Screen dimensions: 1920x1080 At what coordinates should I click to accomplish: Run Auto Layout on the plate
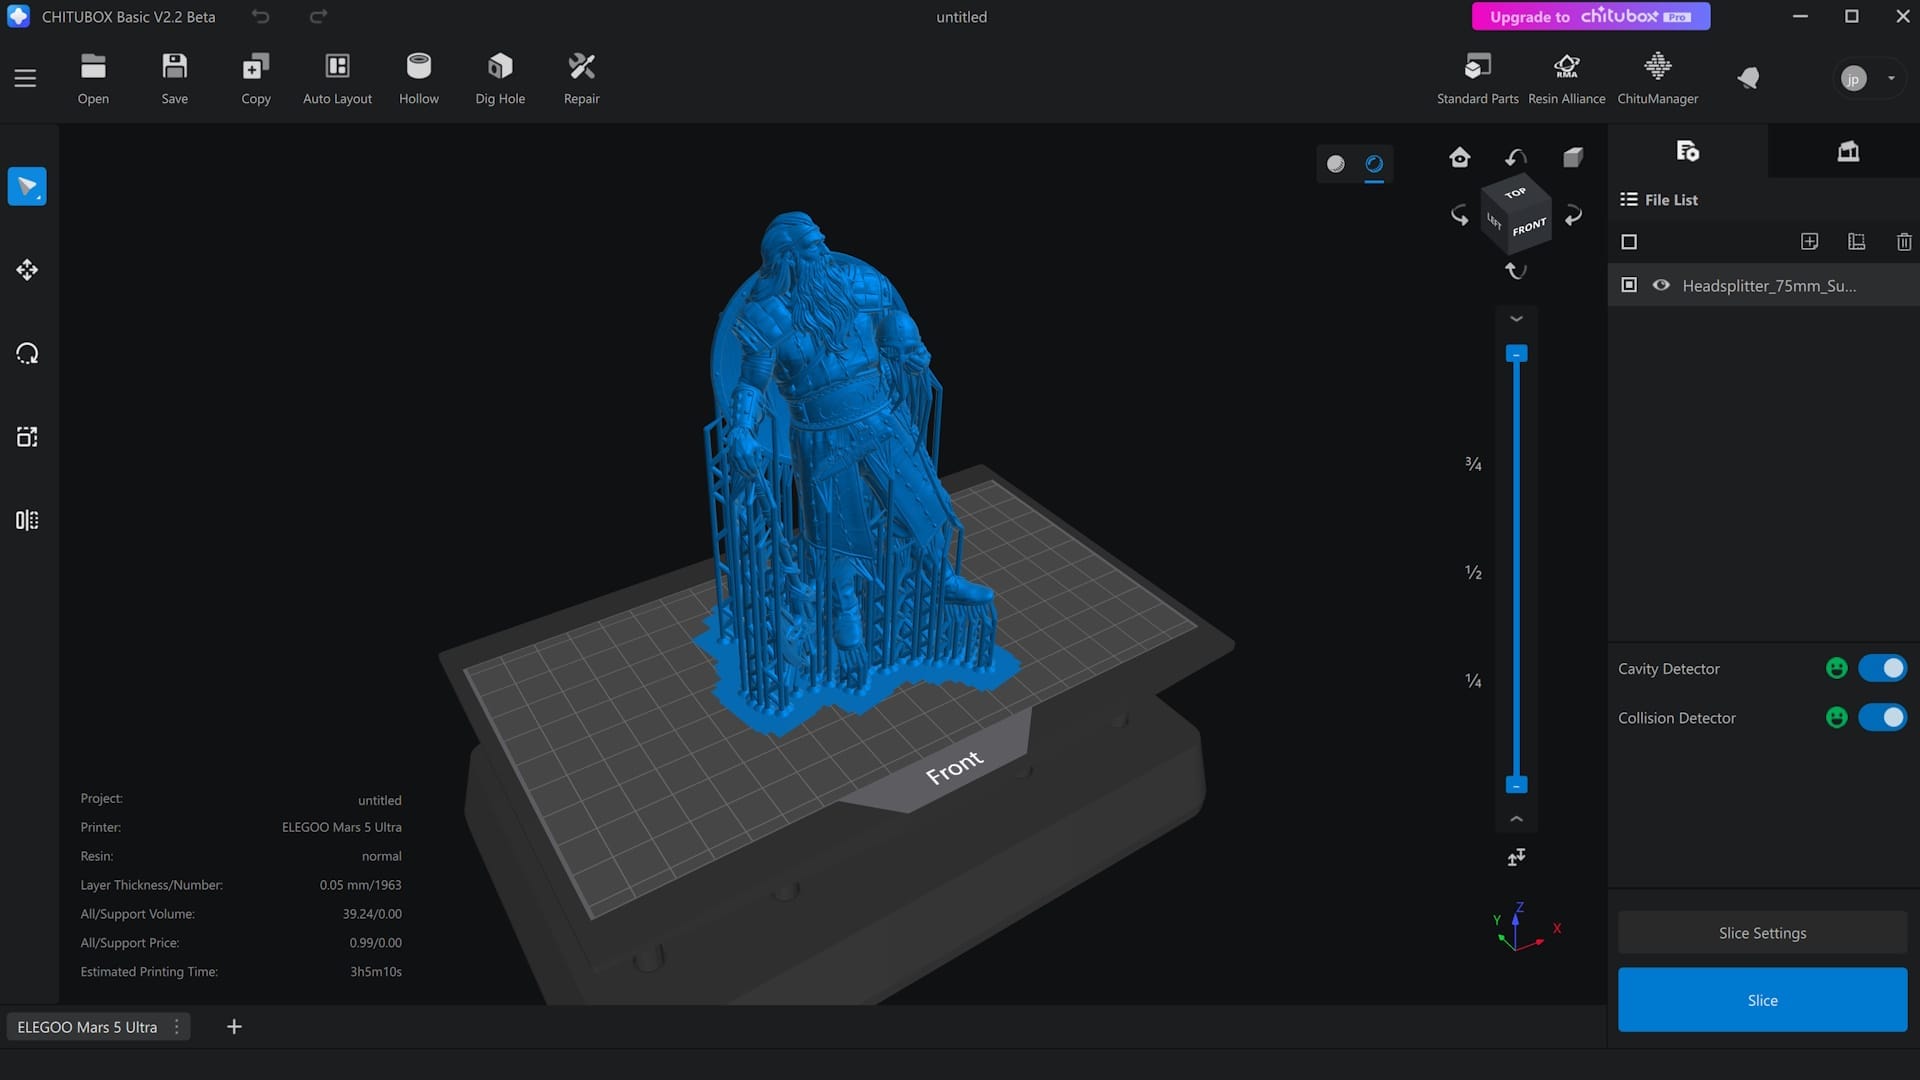point(337,67)
